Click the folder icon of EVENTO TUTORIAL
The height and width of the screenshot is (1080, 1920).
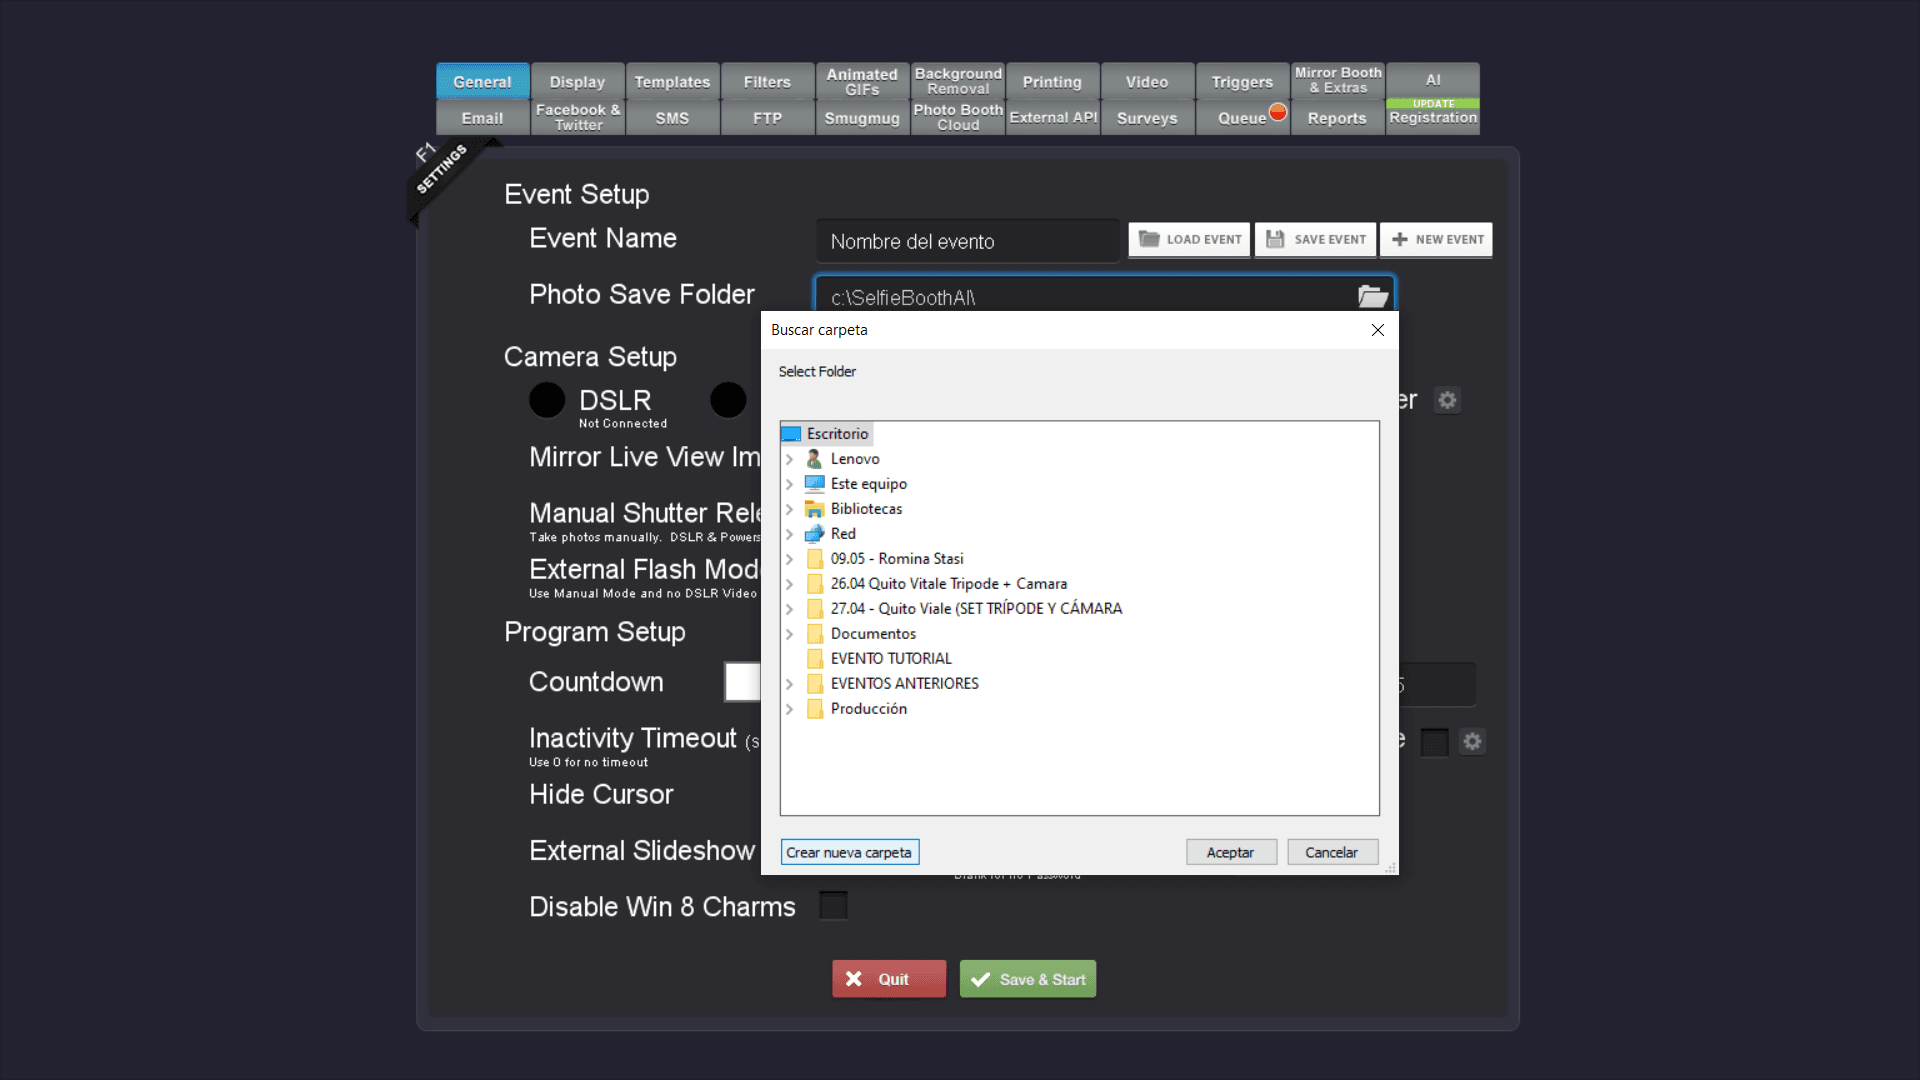[815, 659]
